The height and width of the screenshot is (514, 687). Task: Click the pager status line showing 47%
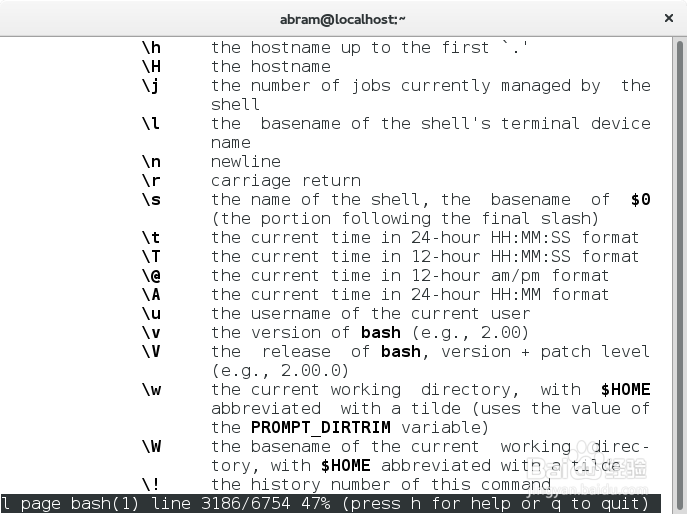pyautogui.click(x=330, y=503)
